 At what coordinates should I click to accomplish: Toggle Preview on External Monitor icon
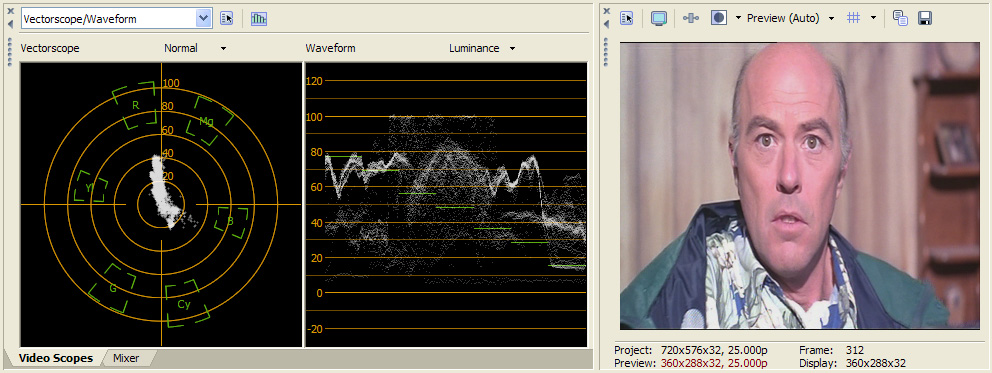659,18
